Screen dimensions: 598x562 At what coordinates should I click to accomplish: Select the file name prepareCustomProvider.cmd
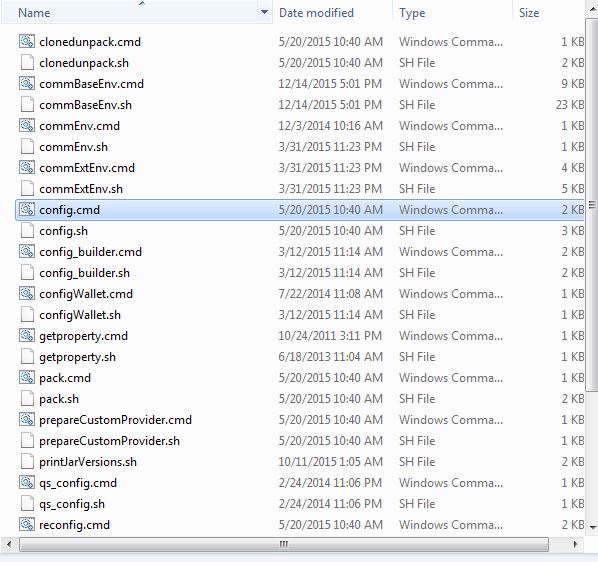click(x=115, y=420)
